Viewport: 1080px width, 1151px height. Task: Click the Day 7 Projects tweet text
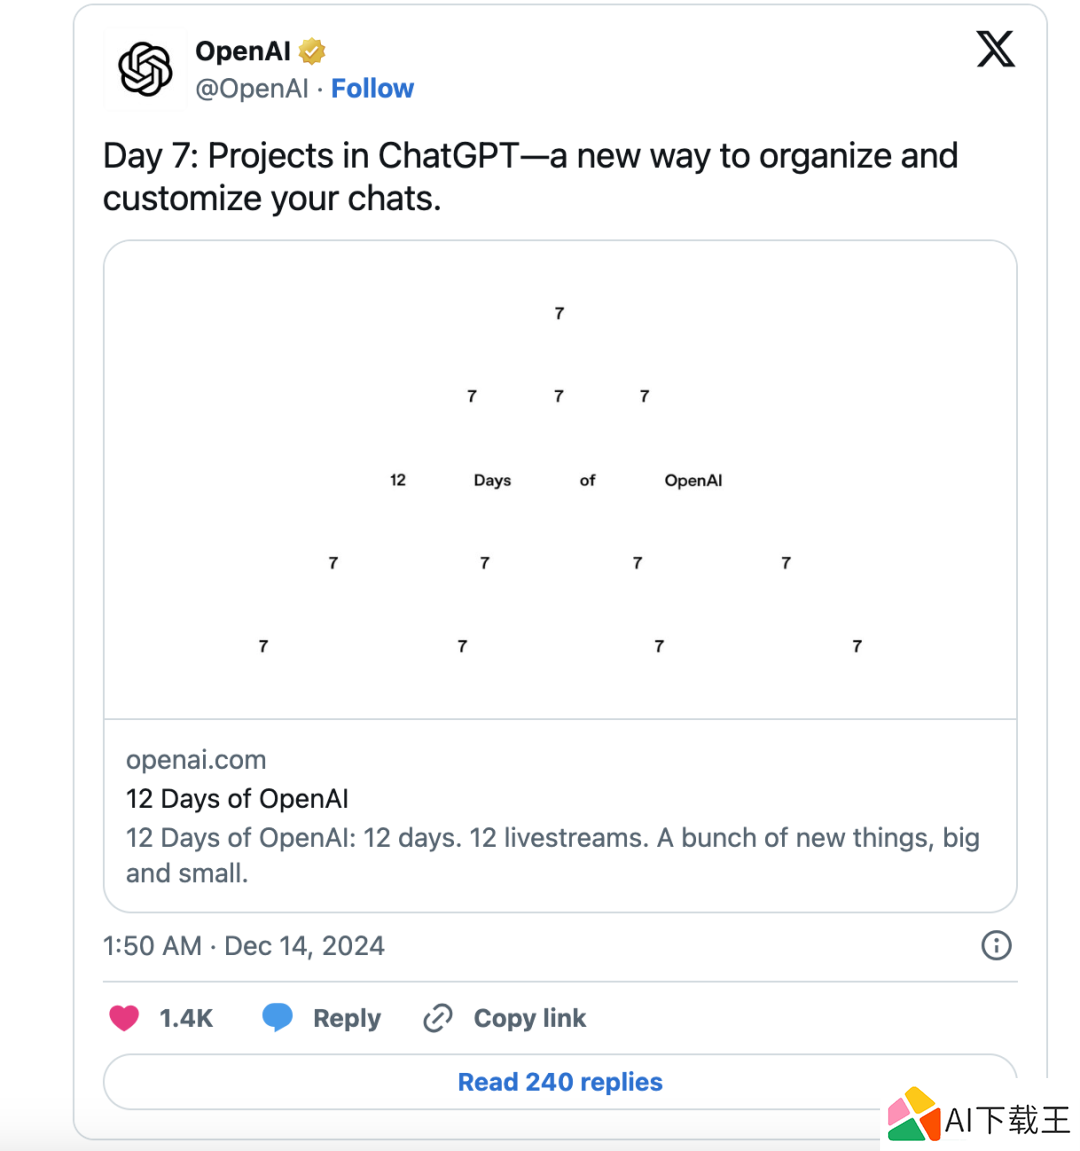point(530,177)
